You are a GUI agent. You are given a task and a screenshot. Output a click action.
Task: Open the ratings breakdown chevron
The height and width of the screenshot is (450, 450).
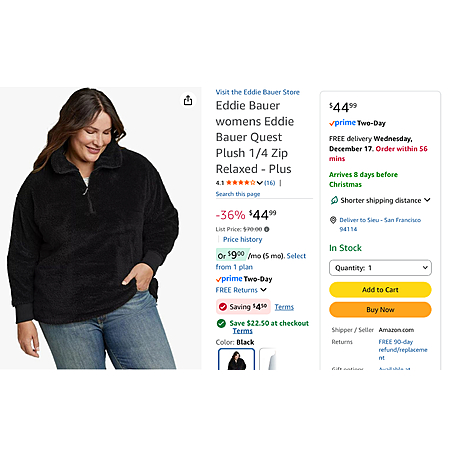click(x=260, y=183)
